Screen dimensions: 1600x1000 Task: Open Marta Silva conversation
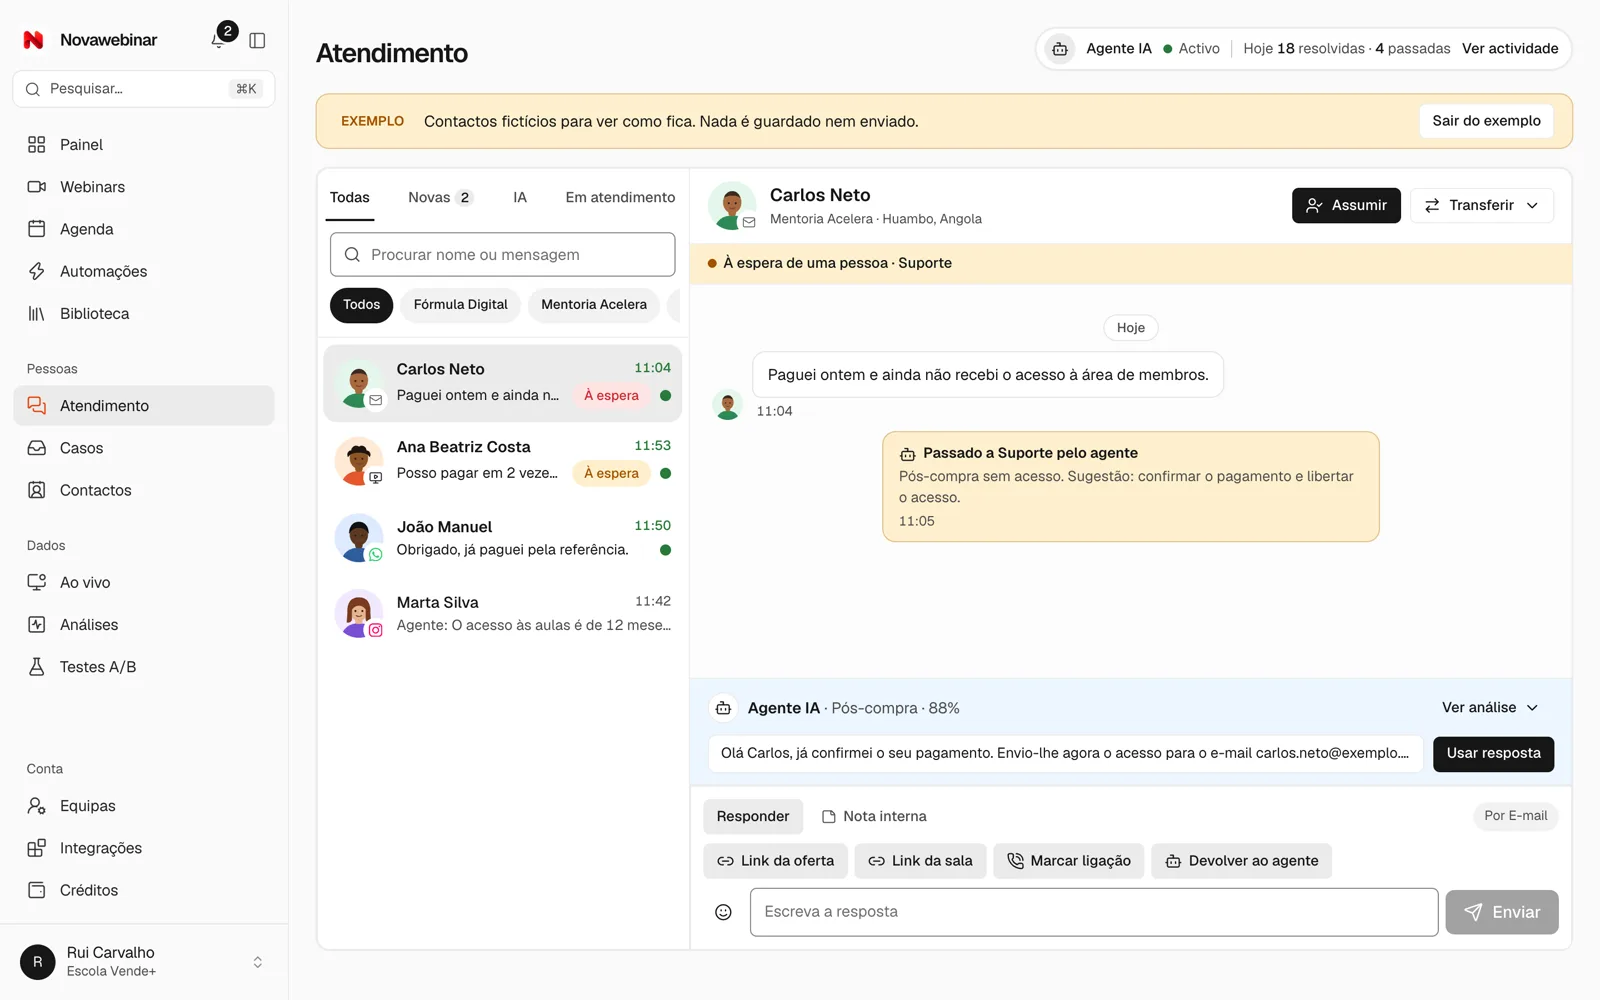pyautogui.click(x=502, y=614)
